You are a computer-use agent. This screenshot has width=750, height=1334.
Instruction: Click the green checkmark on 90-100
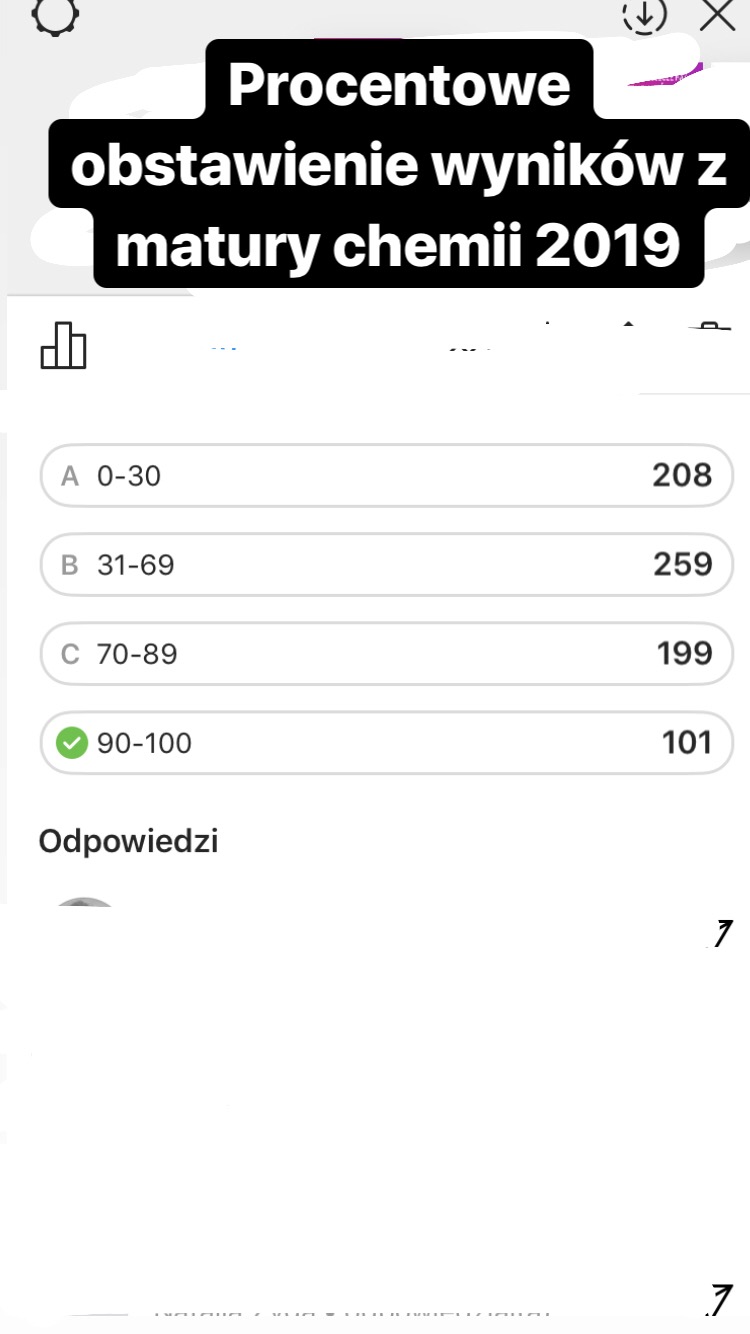coord(72,743)
